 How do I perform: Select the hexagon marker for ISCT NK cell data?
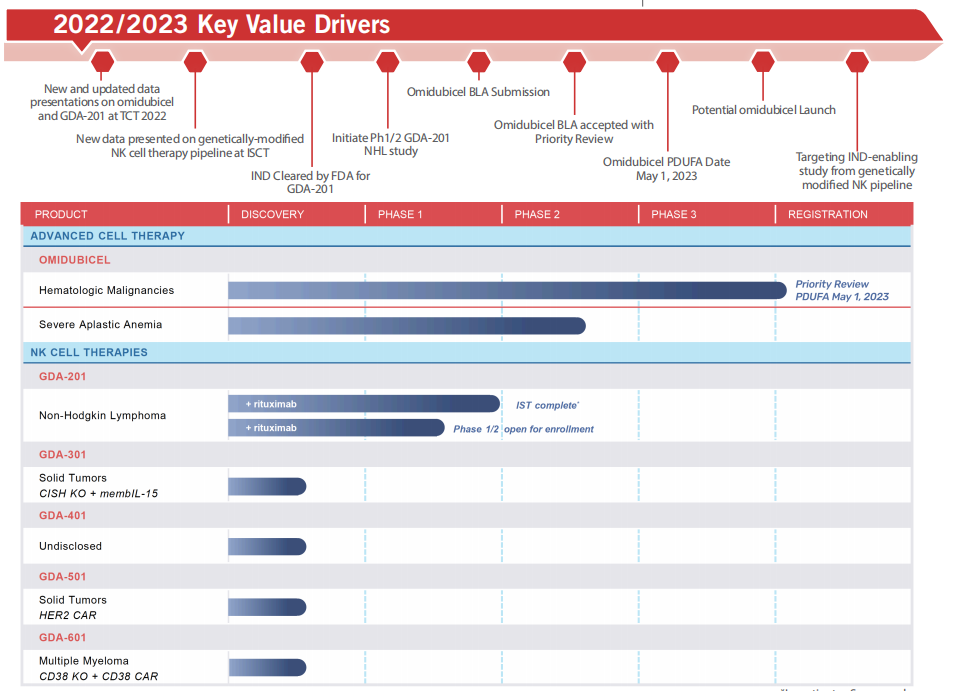point(195,62)
